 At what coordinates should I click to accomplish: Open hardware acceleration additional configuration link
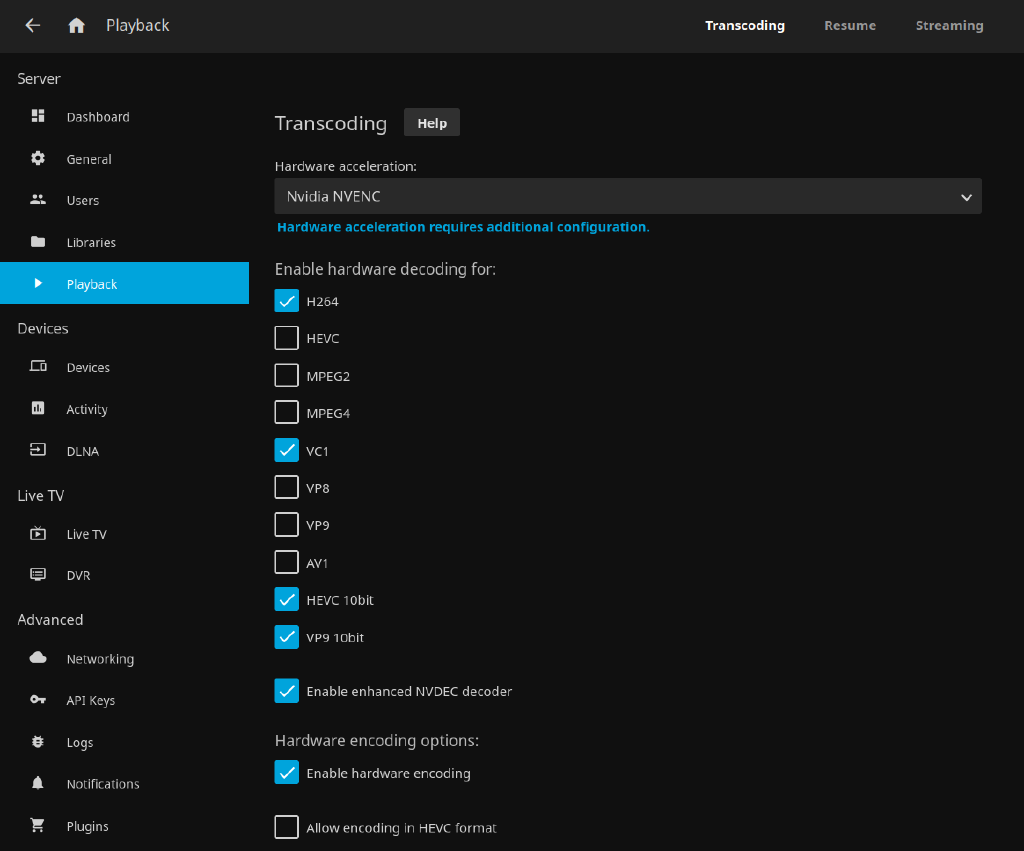pos(463,227)
